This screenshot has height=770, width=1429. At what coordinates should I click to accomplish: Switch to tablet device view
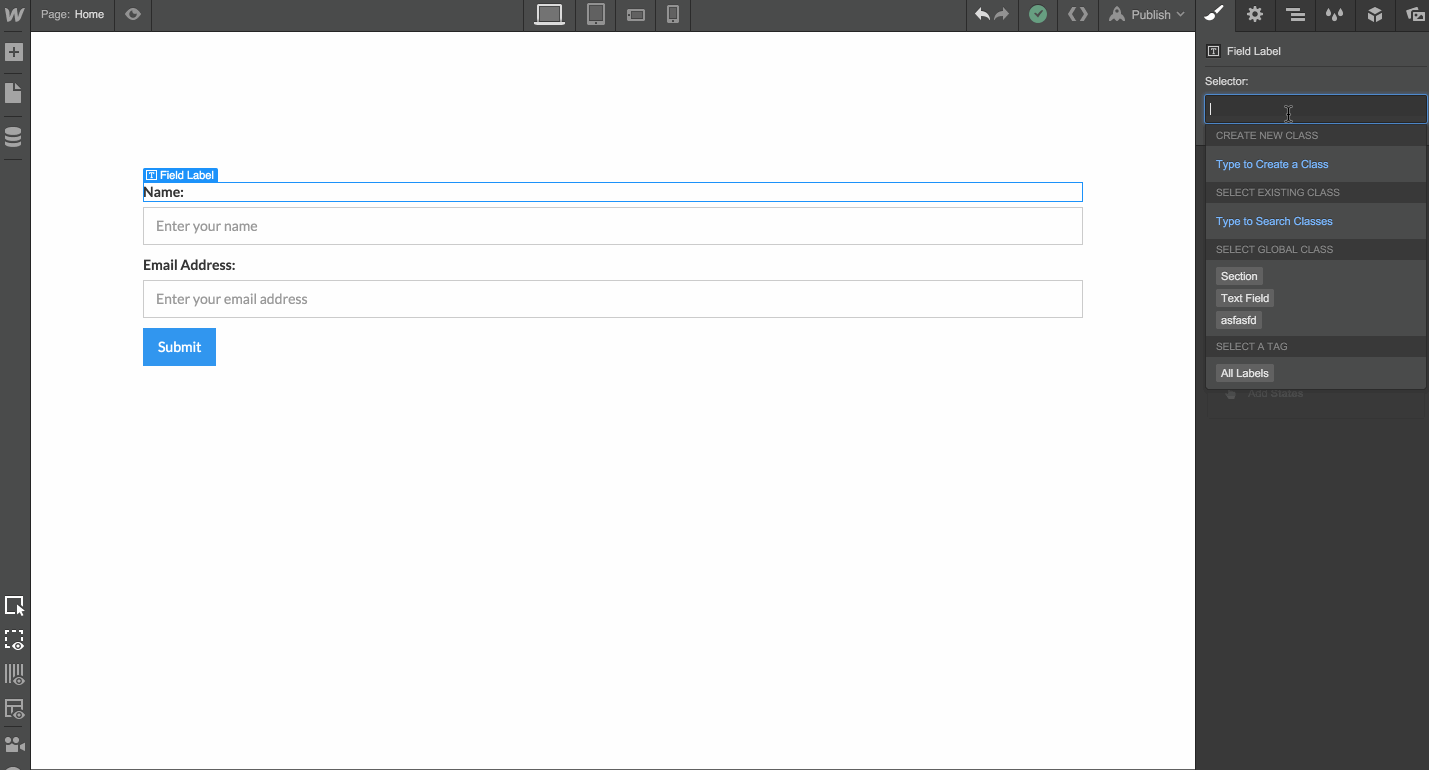pyautogui.click(x=596, y=15)
